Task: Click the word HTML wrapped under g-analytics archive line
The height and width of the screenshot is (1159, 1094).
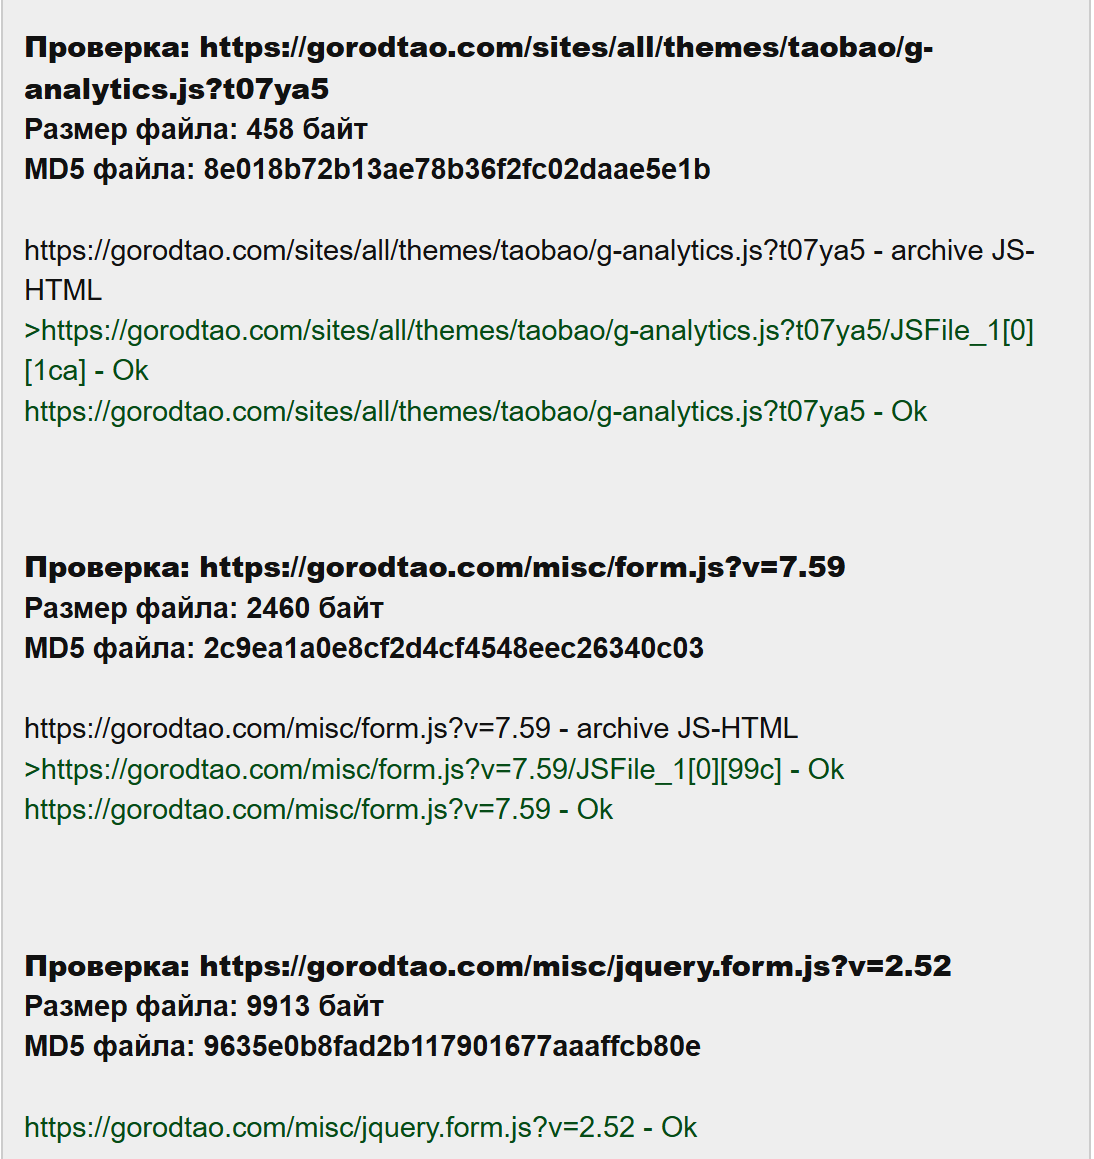Action: tap(64, 290)
